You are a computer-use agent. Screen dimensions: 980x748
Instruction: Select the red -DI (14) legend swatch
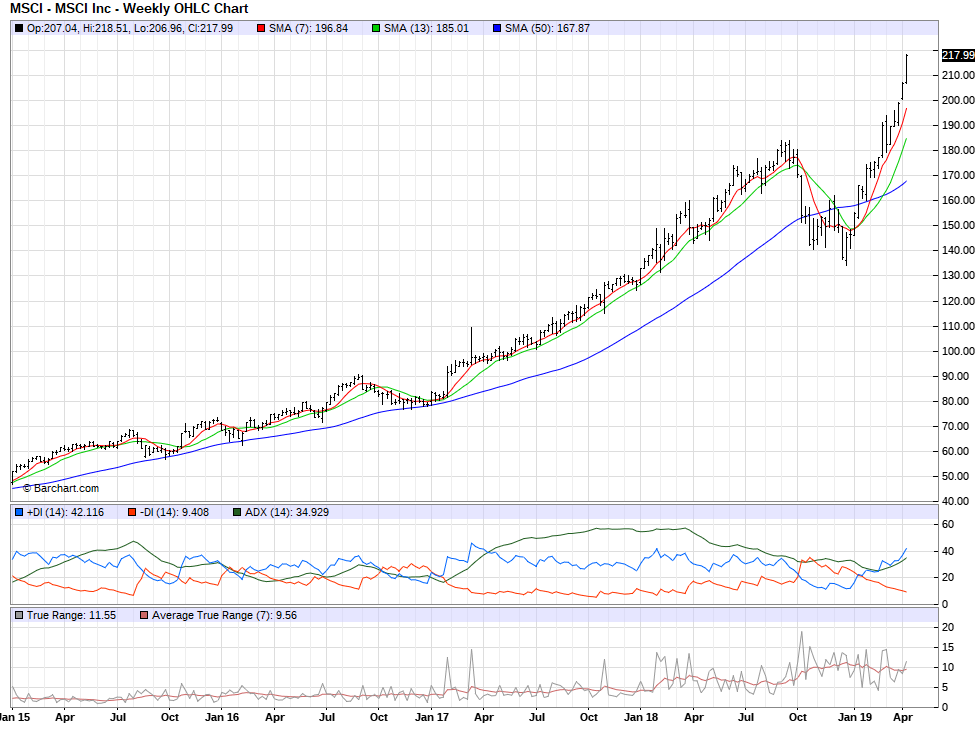(x=131, y=513)
